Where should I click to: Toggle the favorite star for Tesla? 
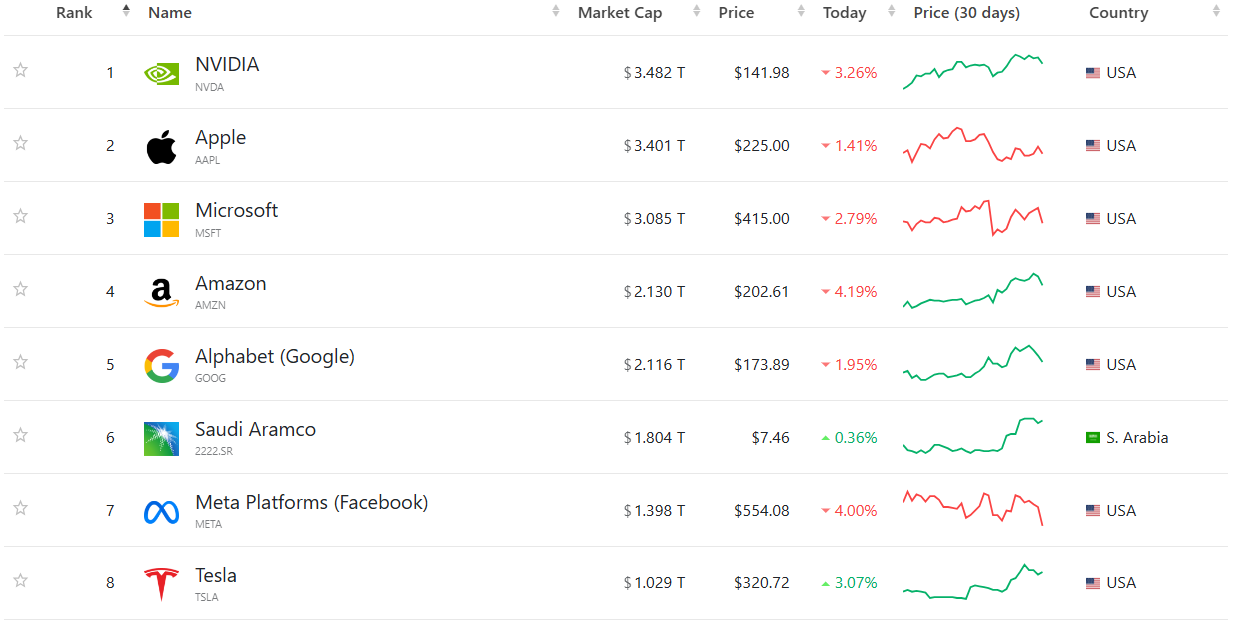[20, 580]
